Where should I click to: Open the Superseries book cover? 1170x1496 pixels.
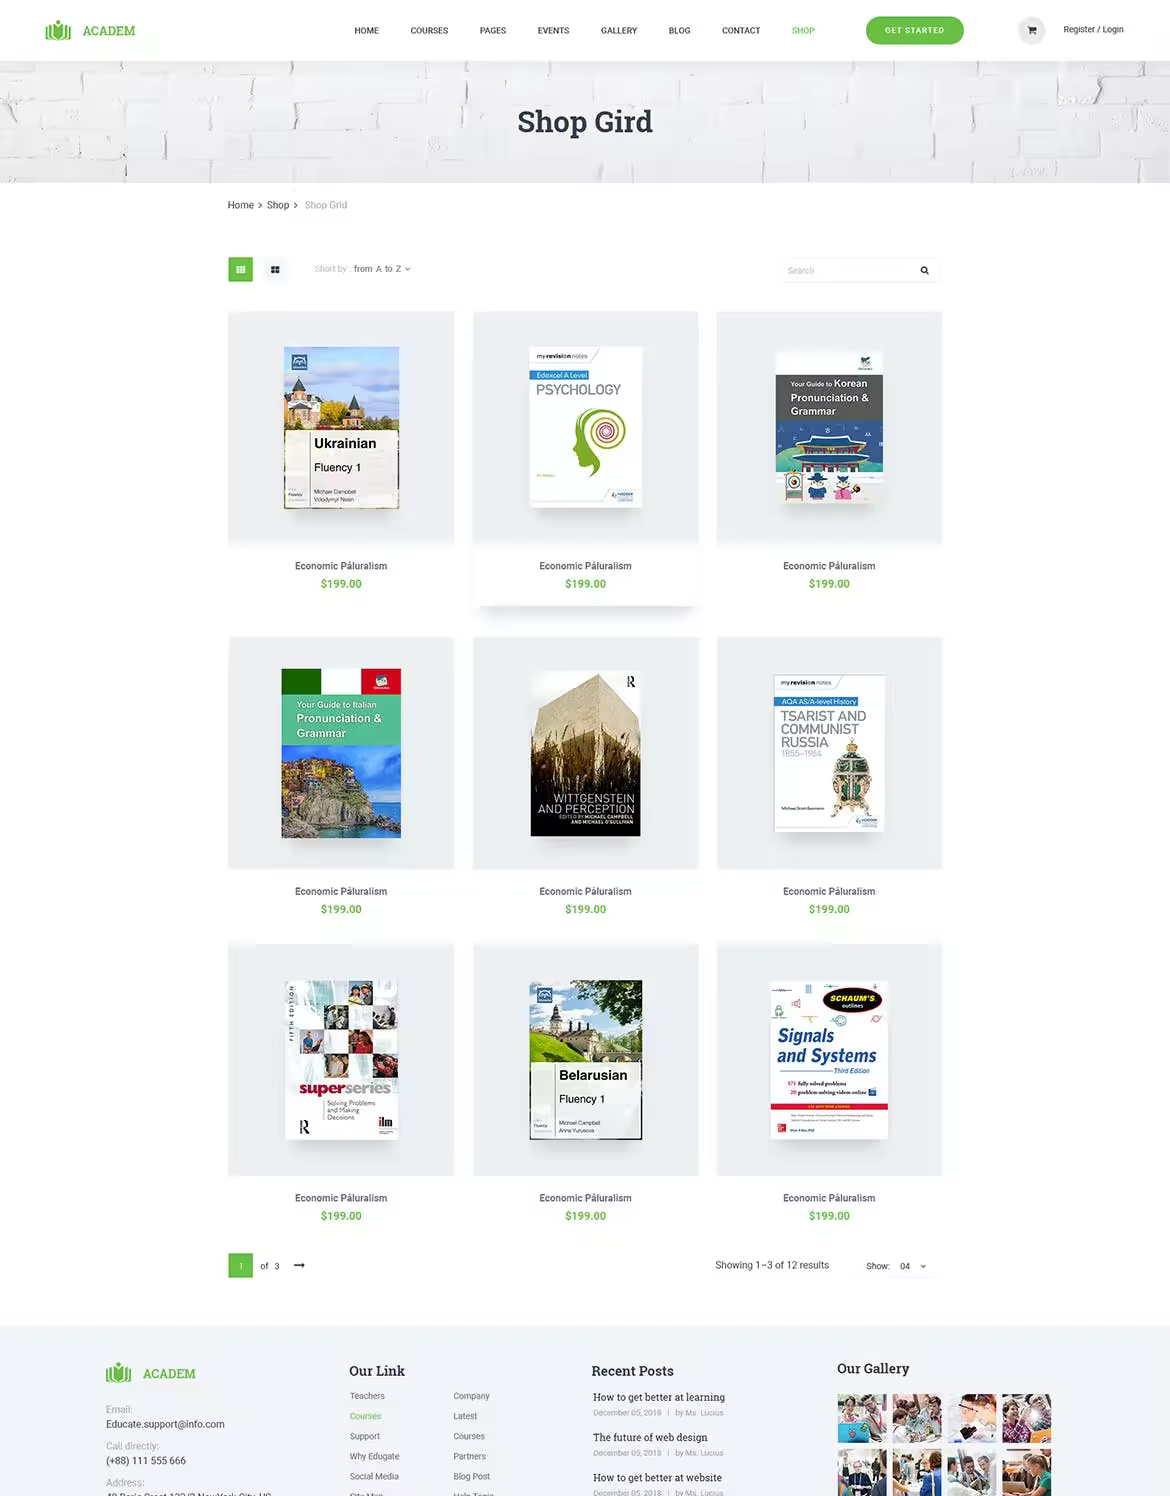[341, 1059]
